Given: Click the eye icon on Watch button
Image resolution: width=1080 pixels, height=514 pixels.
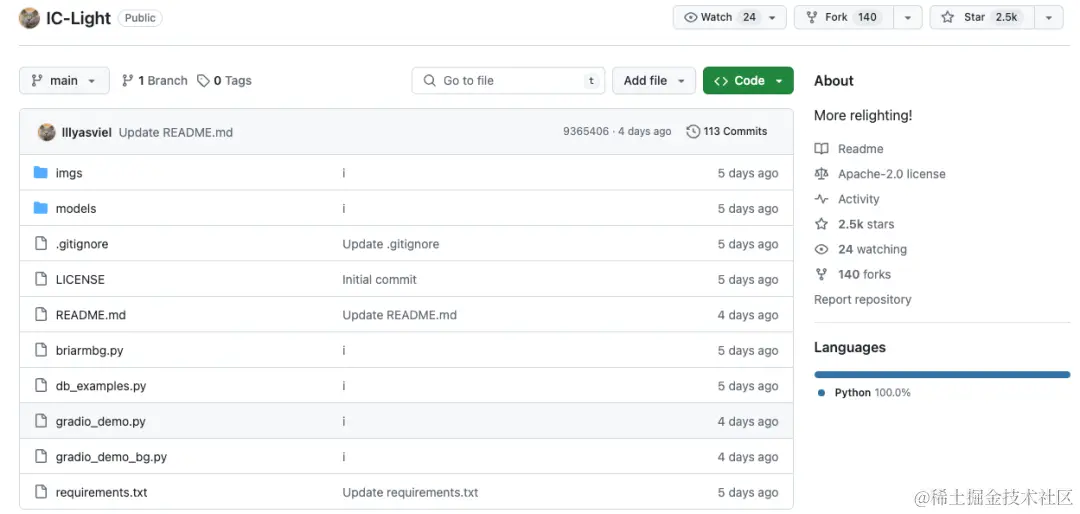Looking at the screenshot, I should click(x=690, y=17).
